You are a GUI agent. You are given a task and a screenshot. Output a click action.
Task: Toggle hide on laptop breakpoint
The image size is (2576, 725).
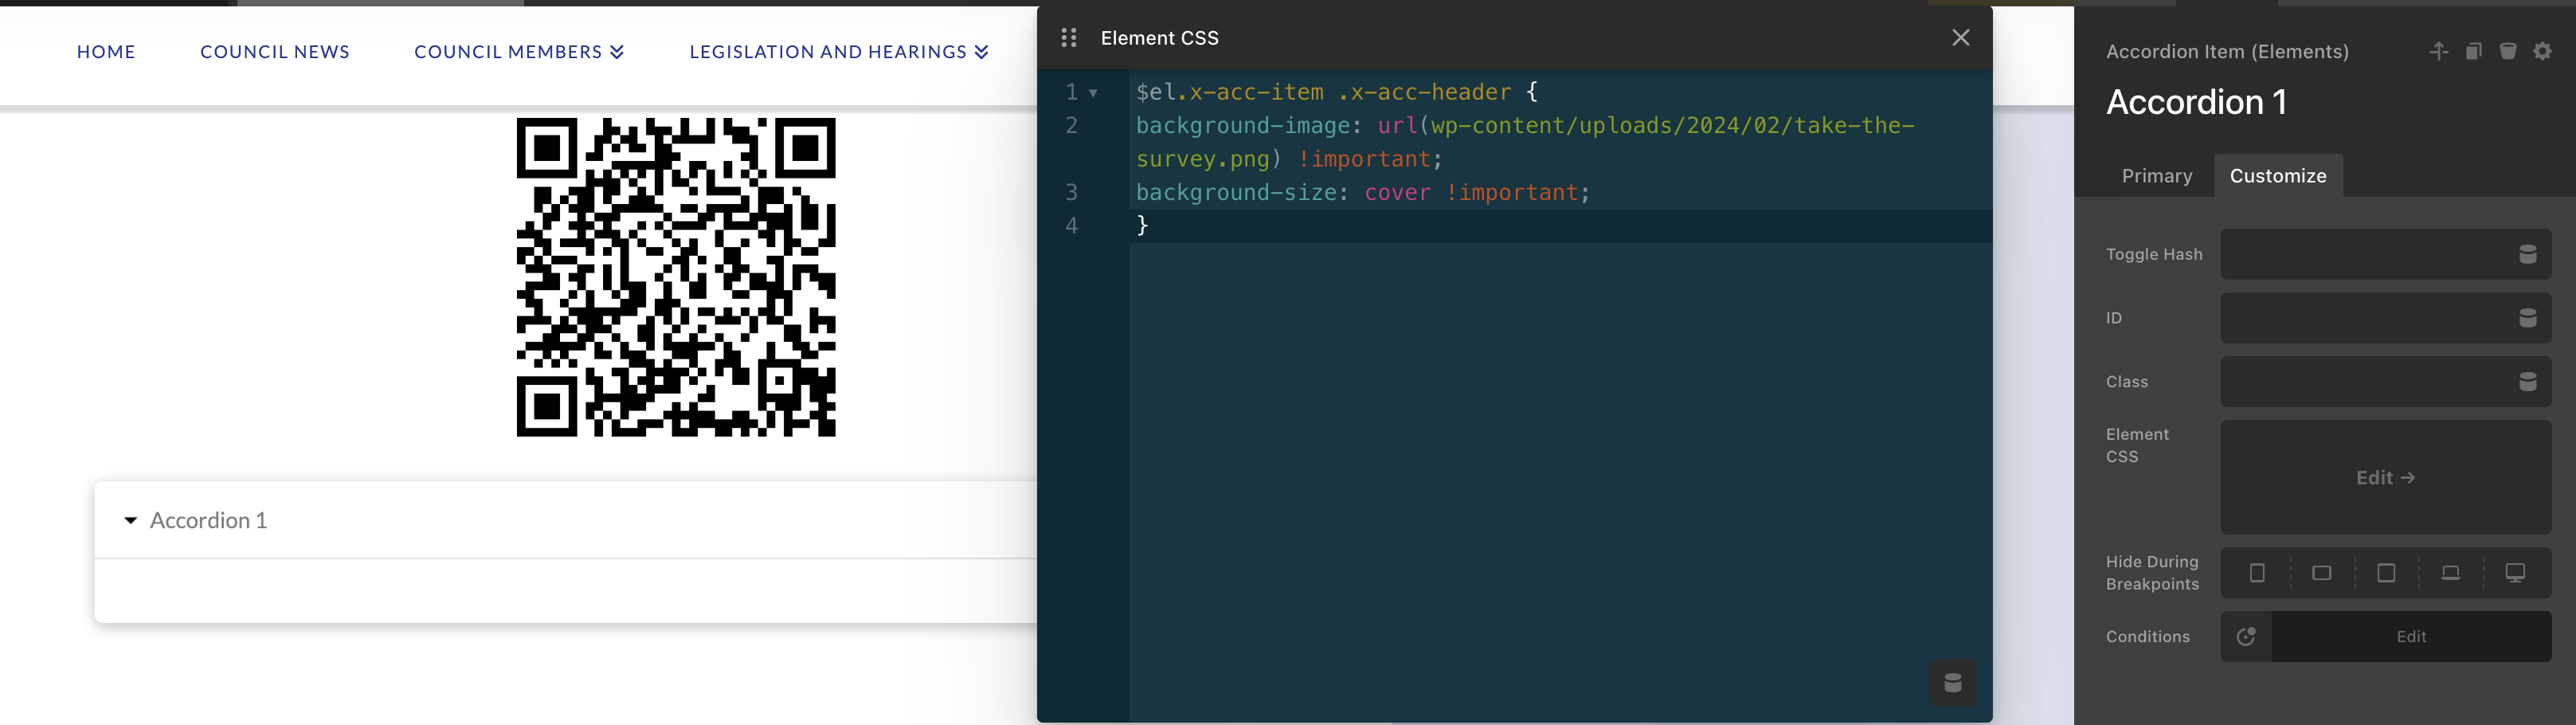[2450, 573]
